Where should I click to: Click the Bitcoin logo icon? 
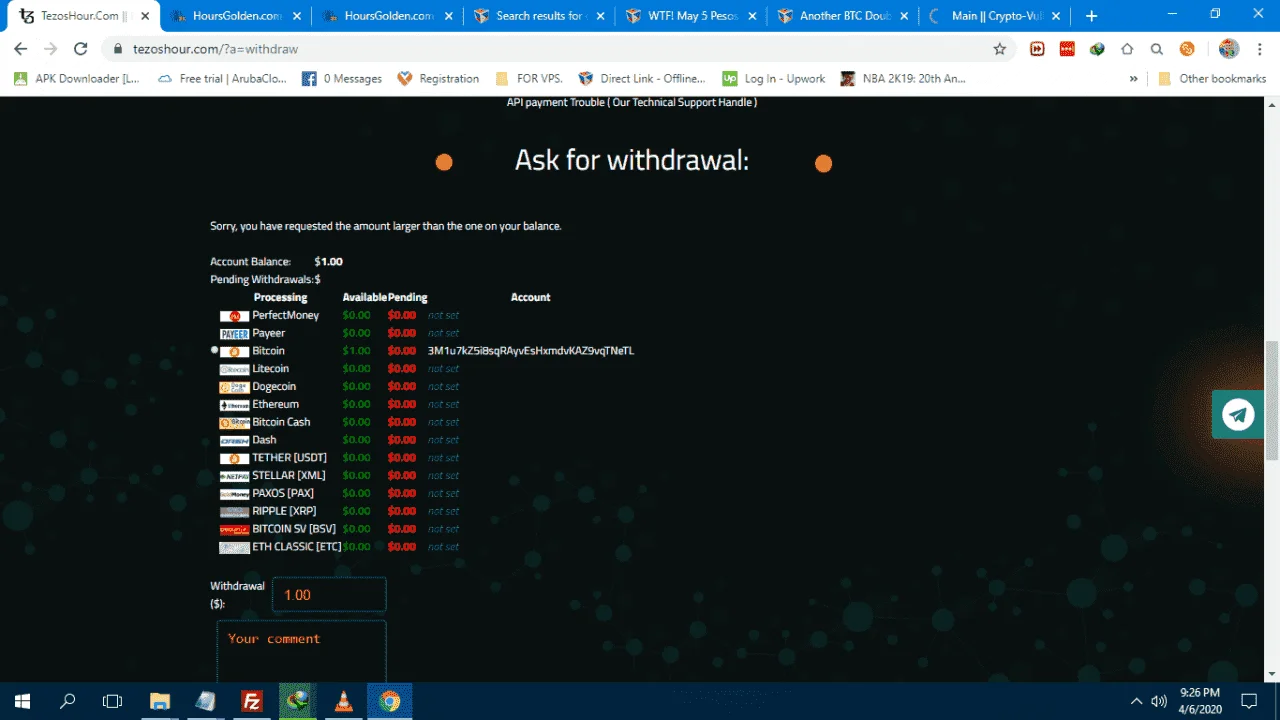click(234, 352)
